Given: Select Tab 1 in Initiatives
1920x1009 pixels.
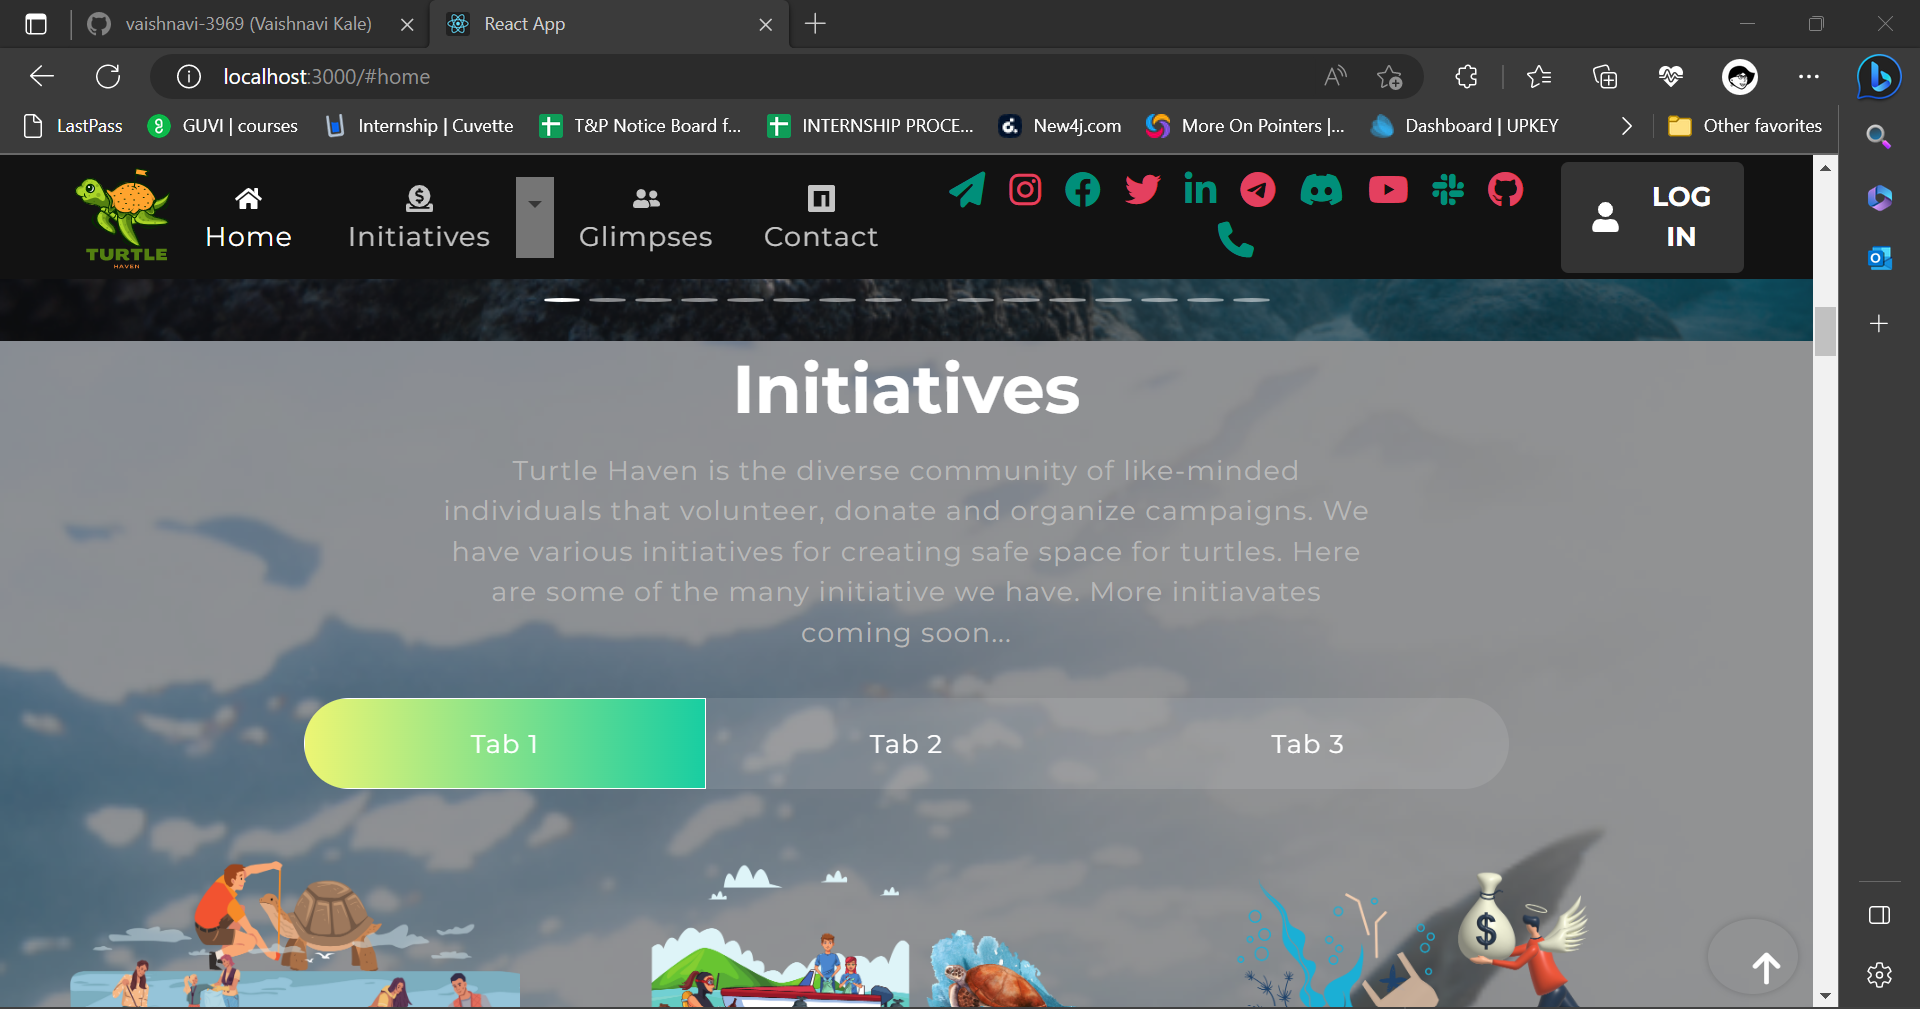Looking at the screenshot, I should (505, 743).
